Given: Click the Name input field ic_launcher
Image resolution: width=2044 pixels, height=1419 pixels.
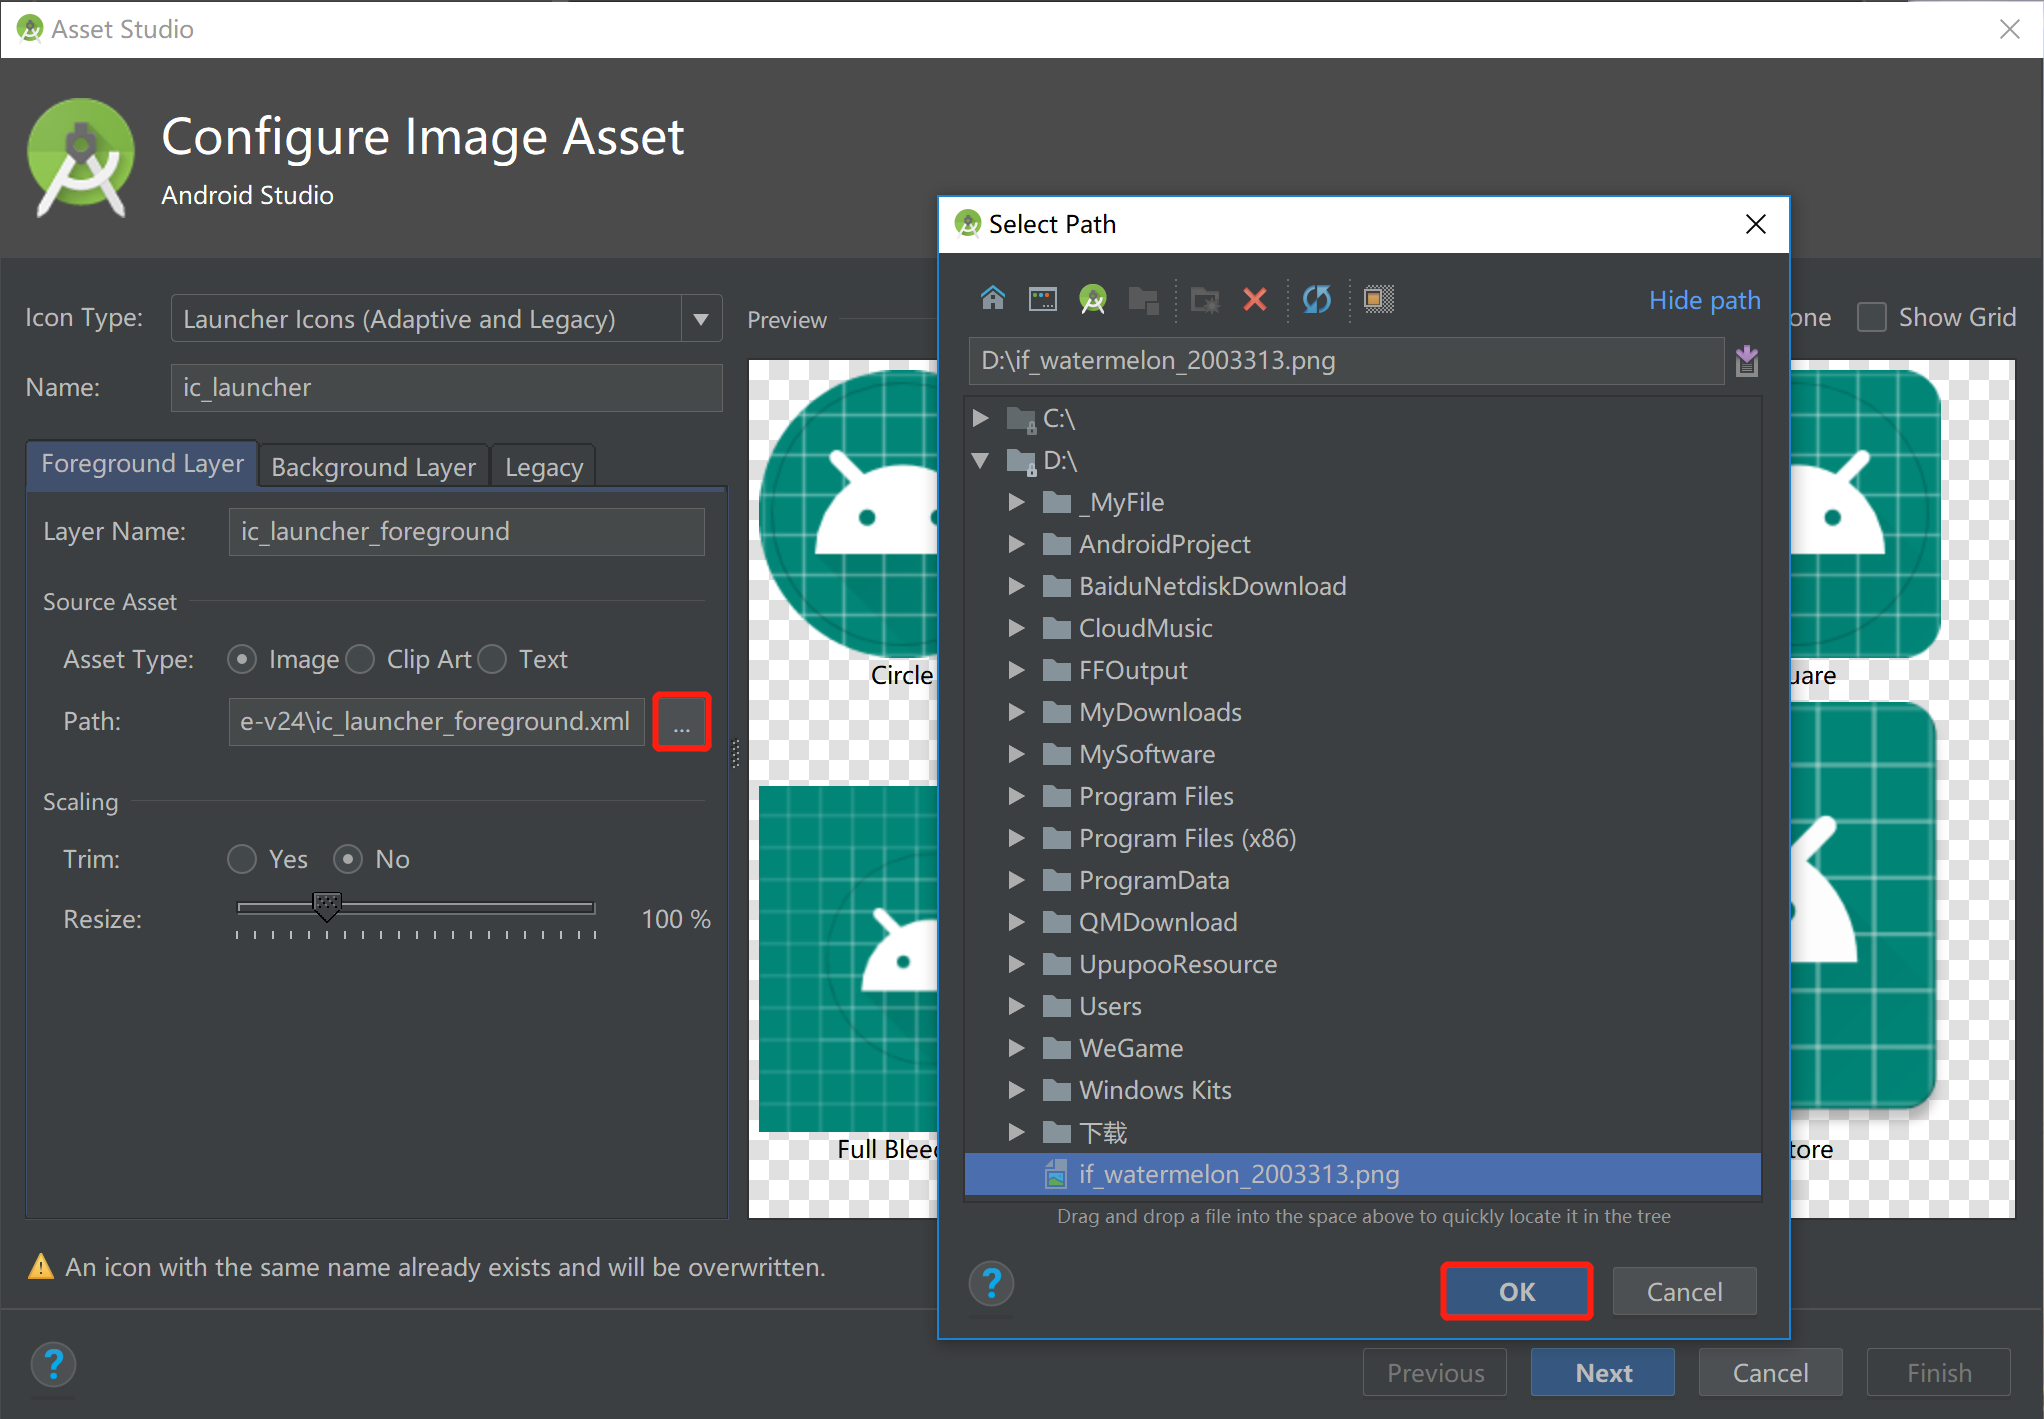Looking at the screenshot, I should [446, 387].
